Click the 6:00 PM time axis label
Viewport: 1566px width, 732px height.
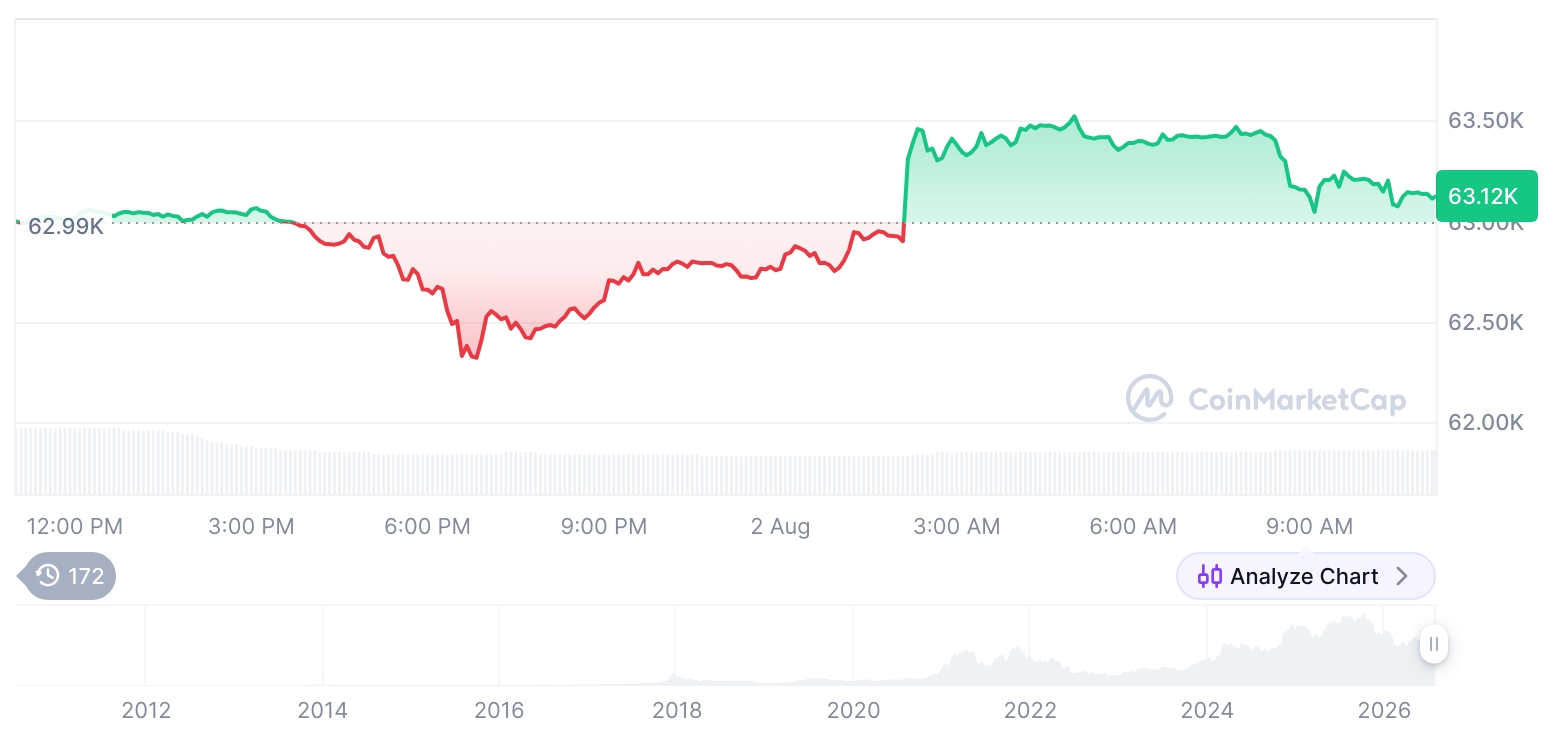[x=427, y=526]
